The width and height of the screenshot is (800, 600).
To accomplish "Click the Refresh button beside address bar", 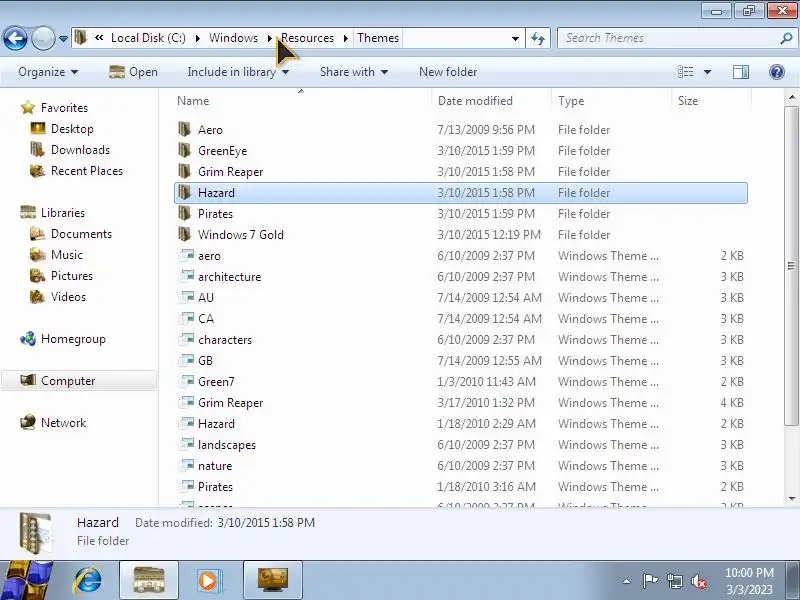I will [538, 38].
